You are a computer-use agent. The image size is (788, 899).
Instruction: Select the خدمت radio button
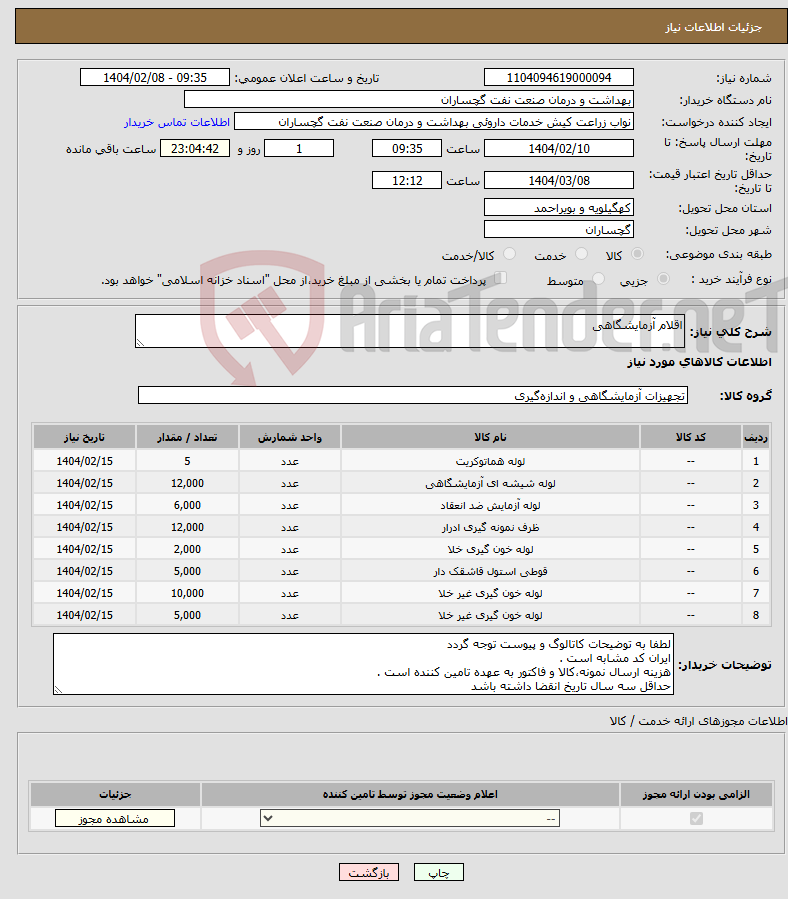pos(581,253)
